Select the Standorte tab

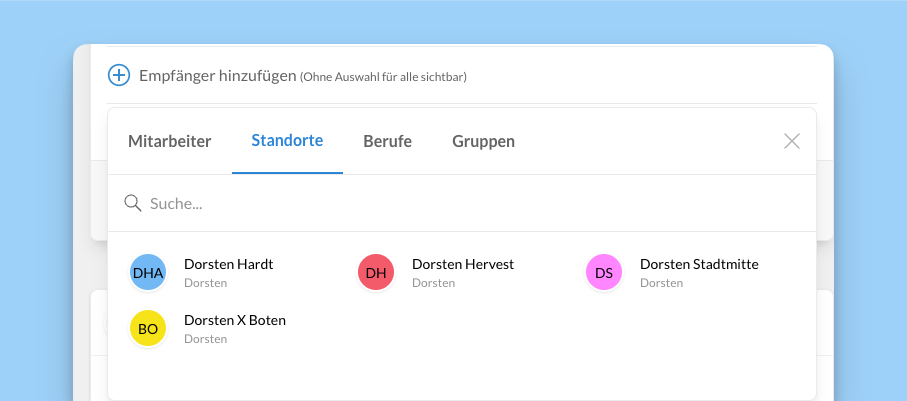coord(287,140)
